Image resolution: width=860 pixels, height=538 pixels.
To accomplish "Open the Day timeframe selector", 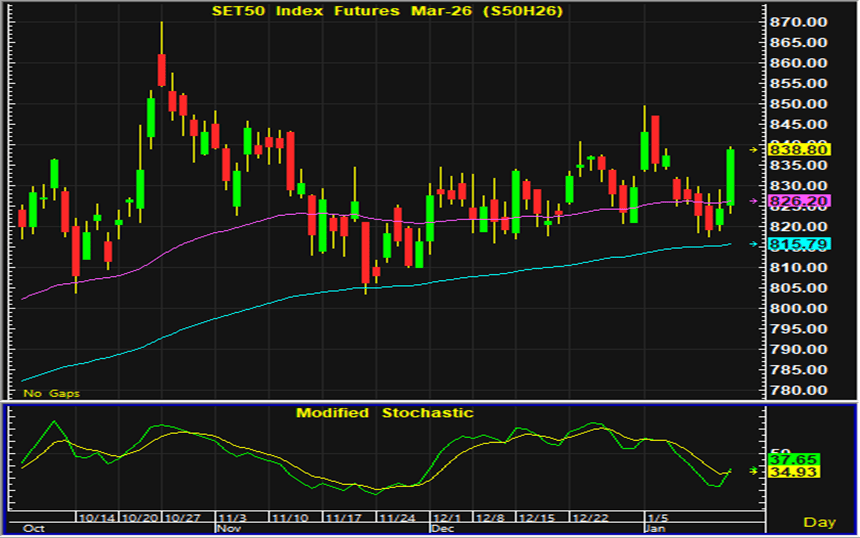I will pyautogui.click(x=819, y=522).
